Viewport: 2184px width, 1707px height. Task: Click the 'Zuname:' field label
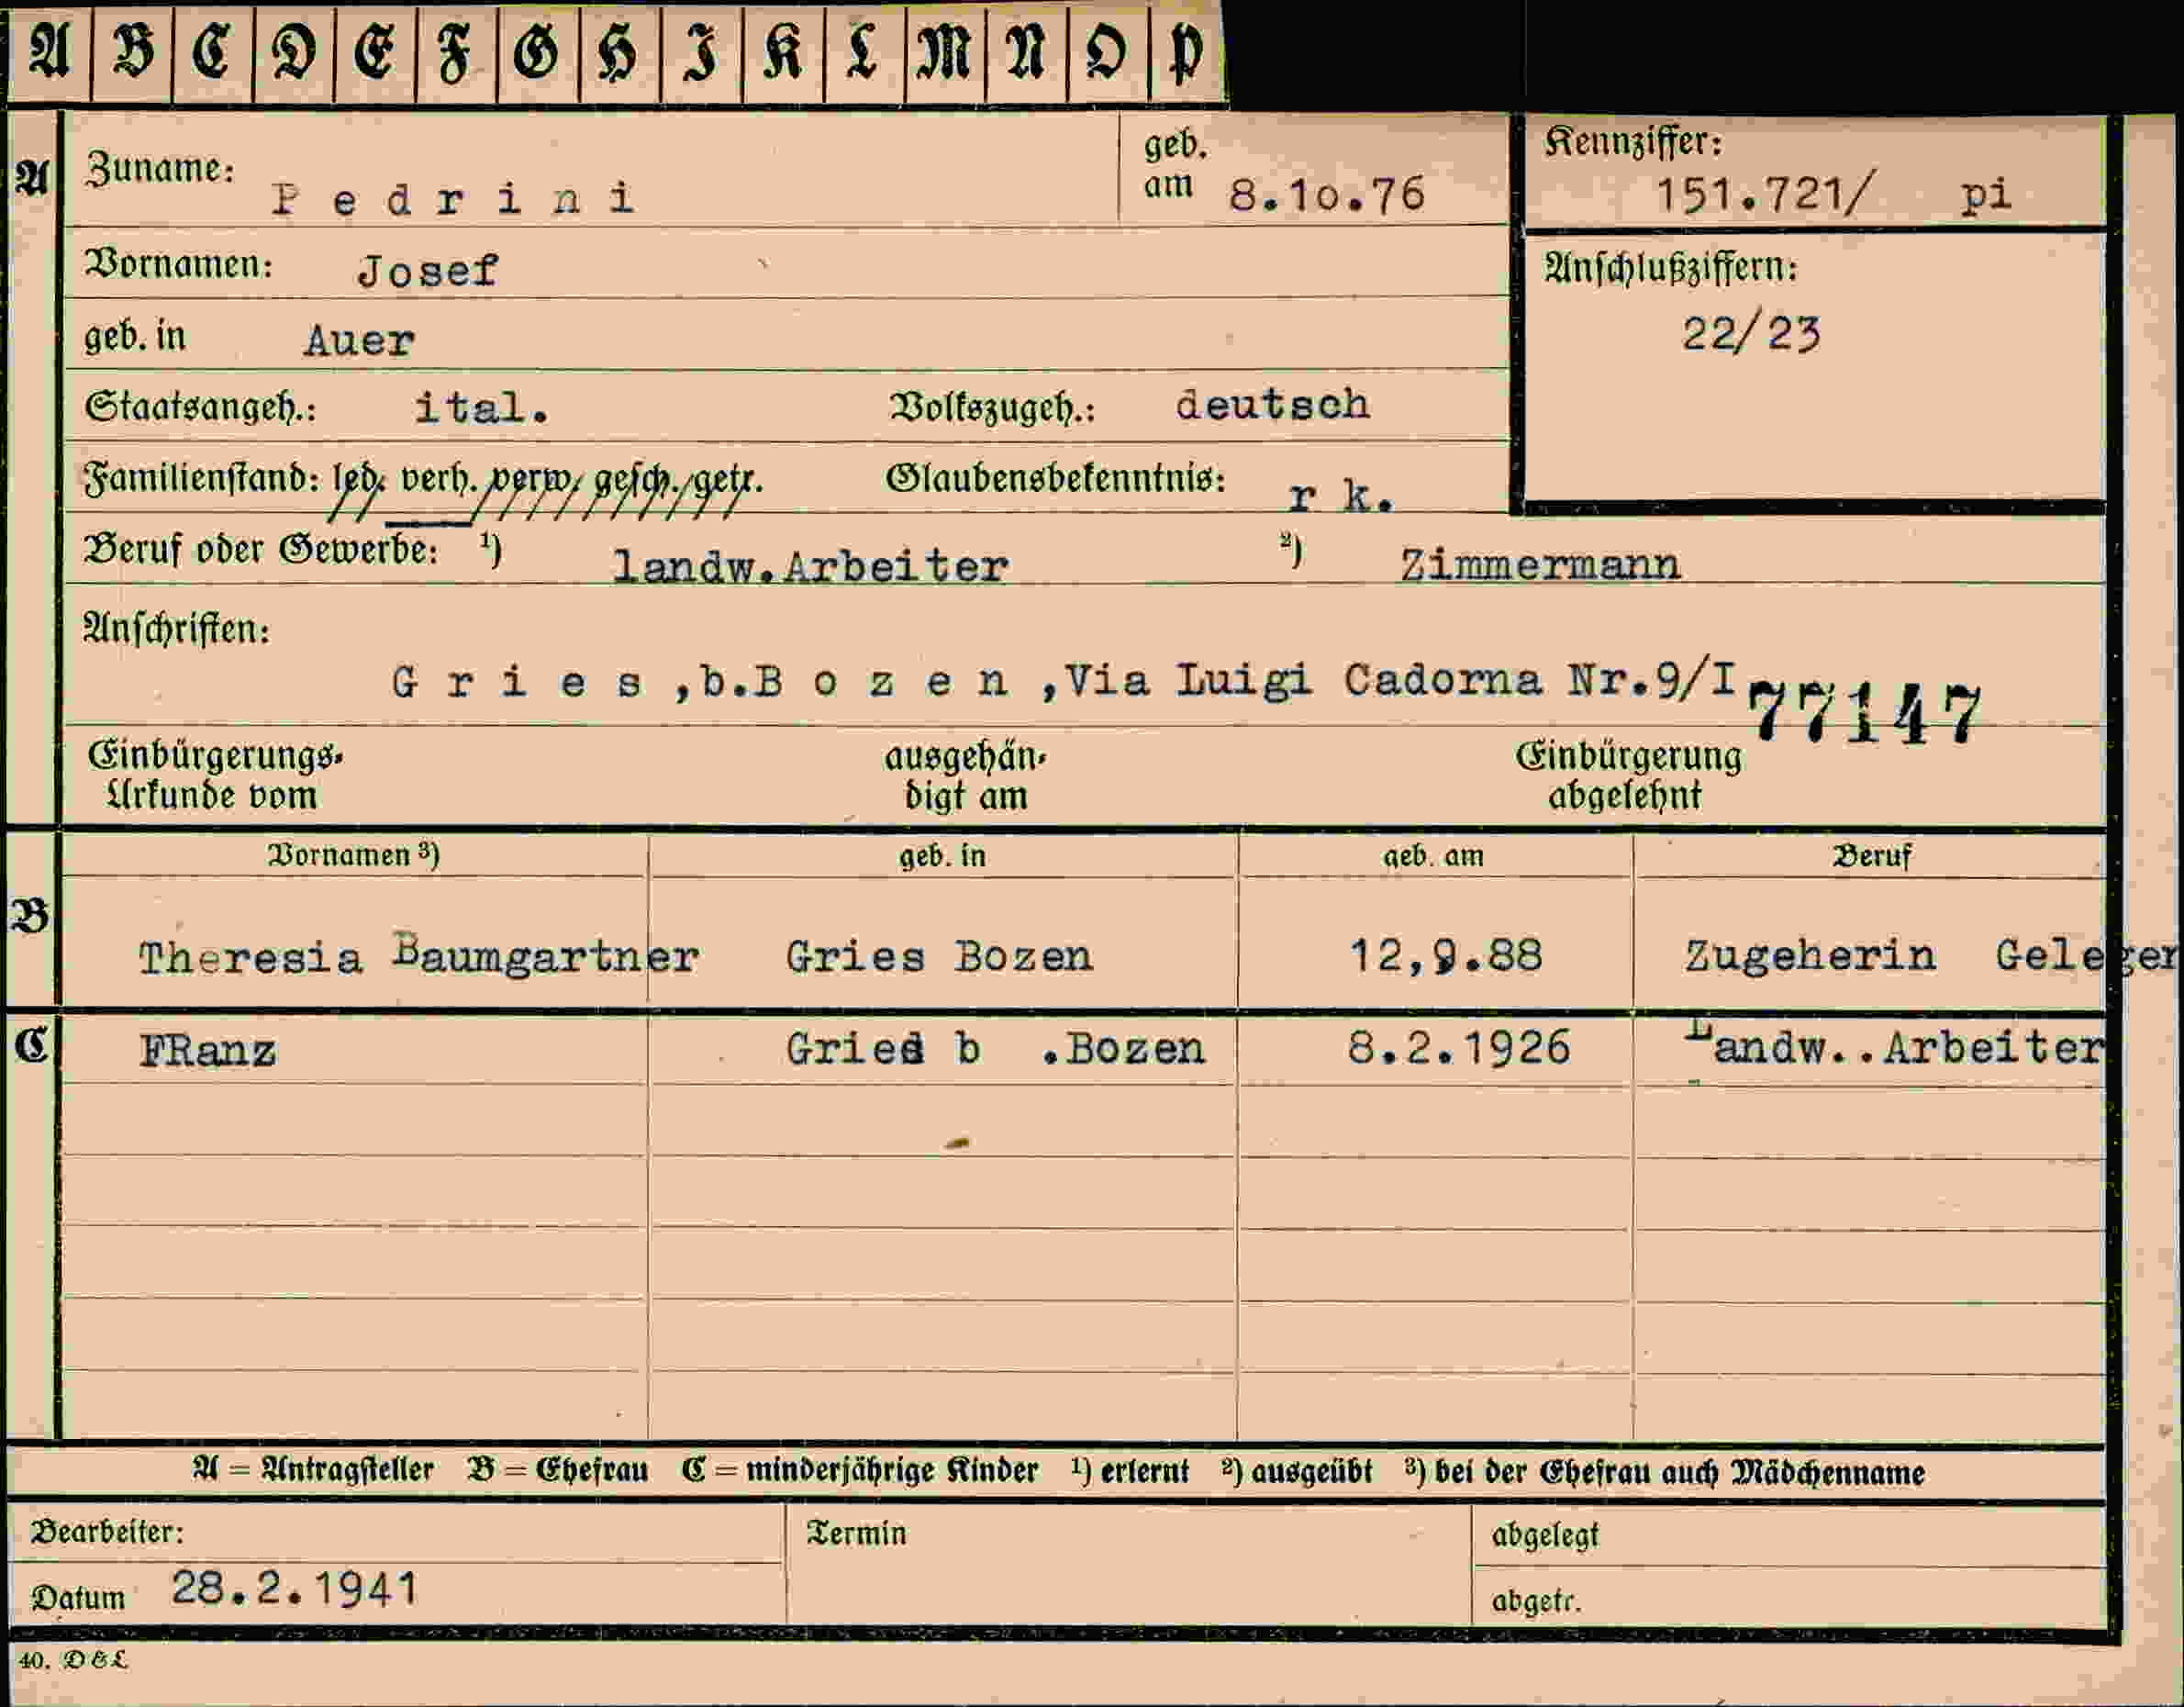(x=160, y=169)
